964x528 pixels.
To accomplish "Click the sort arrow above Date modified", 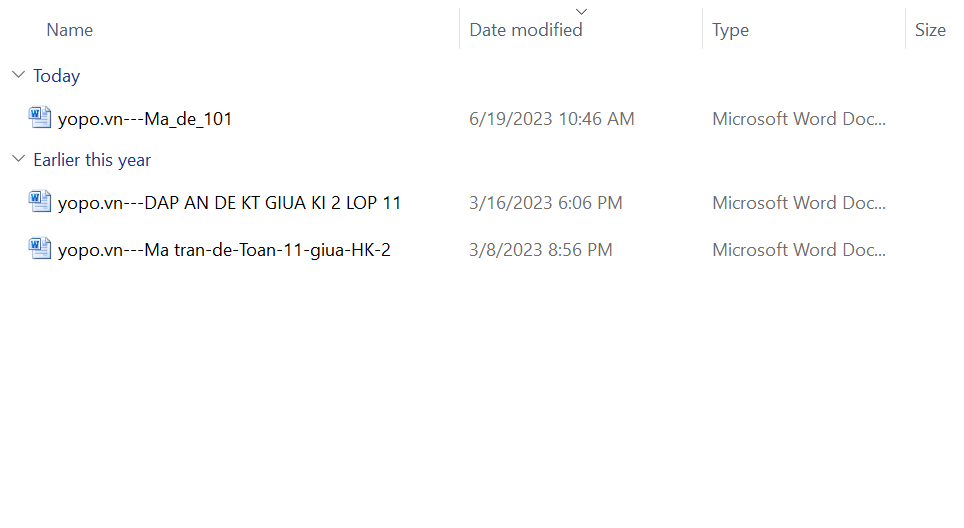I will (x=581, y=11).
